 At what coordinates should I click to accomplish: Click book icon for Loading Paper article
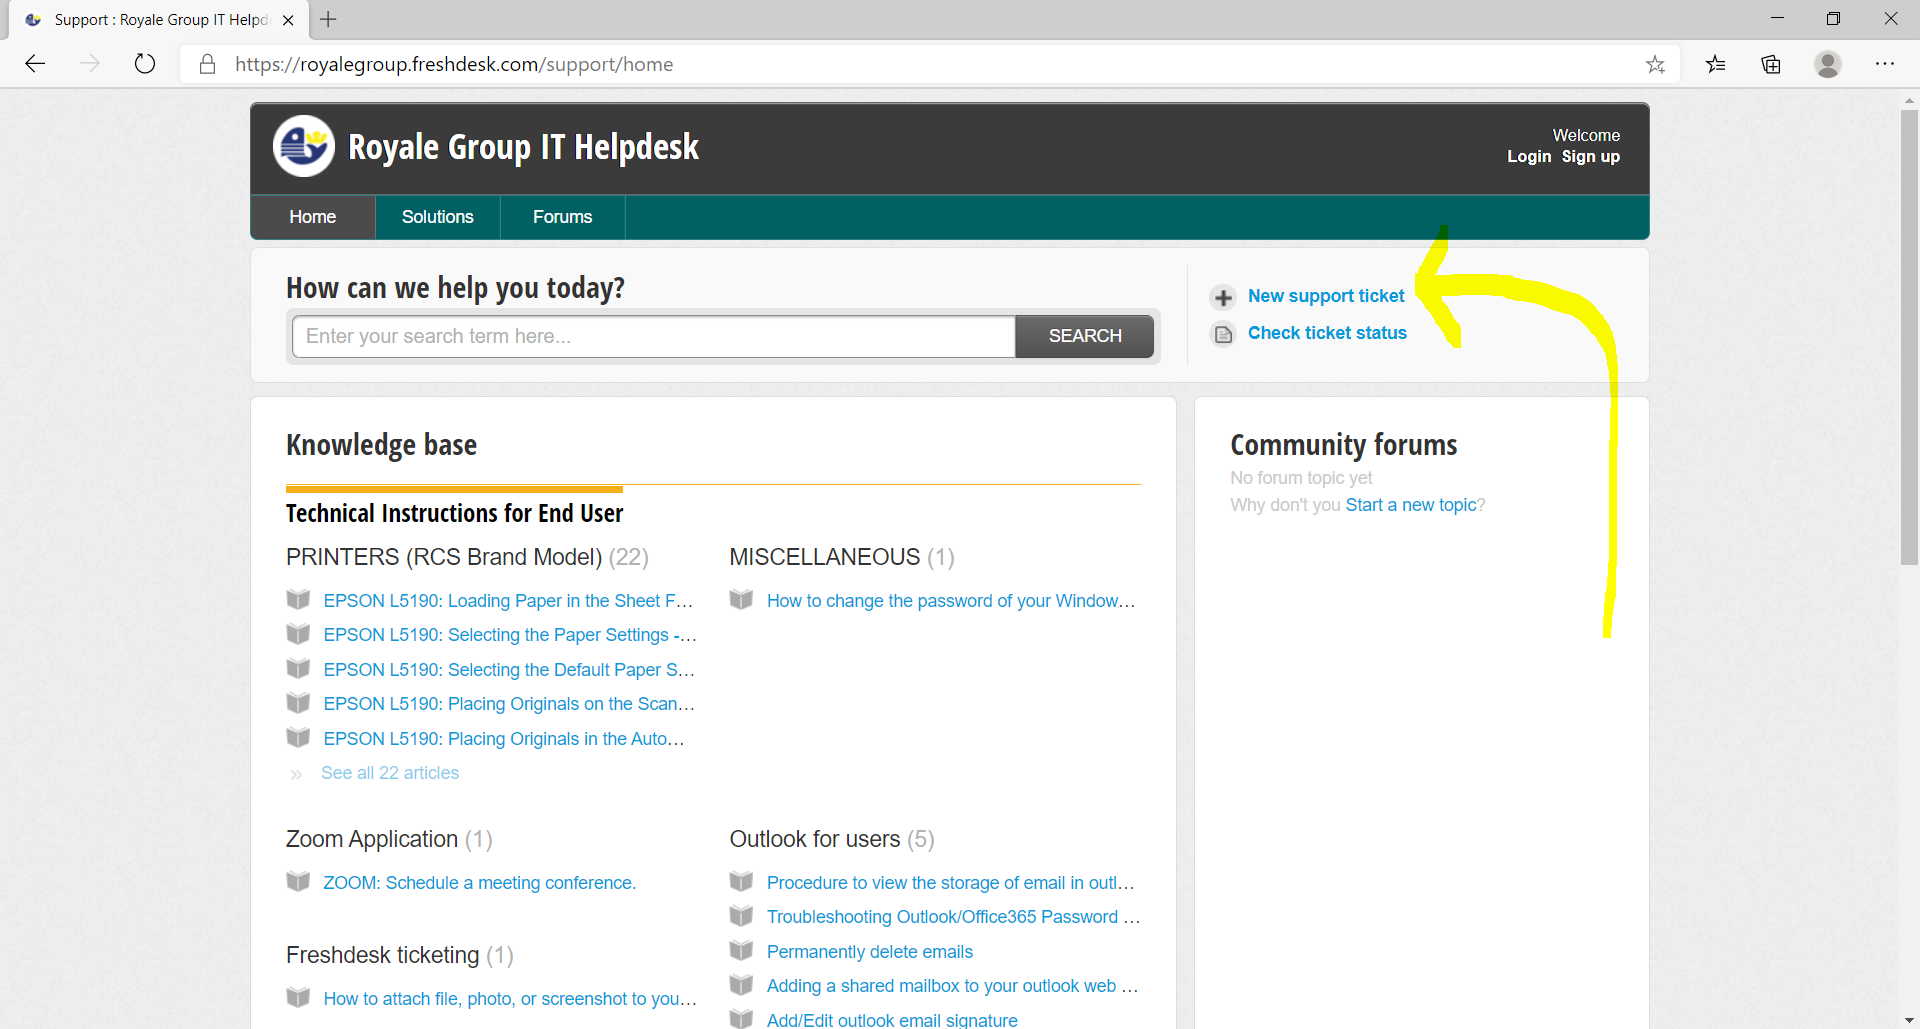click(x=298, y=600)
